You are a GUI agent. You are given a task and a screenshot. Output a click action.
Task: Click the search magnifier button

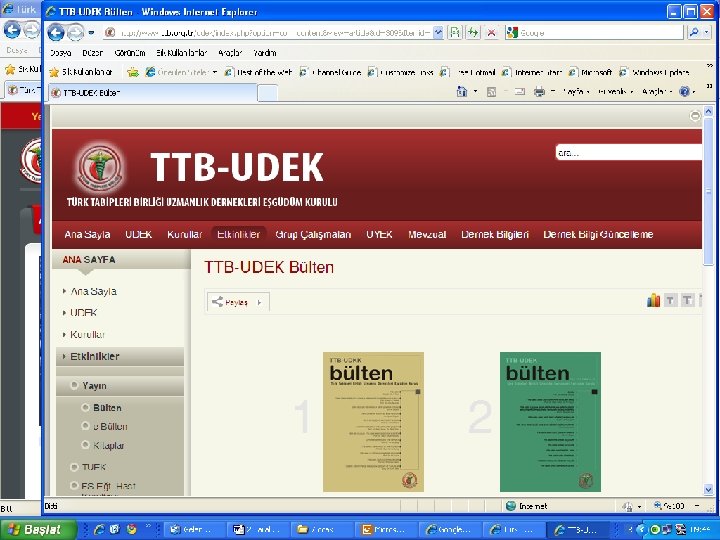point(694,33)
